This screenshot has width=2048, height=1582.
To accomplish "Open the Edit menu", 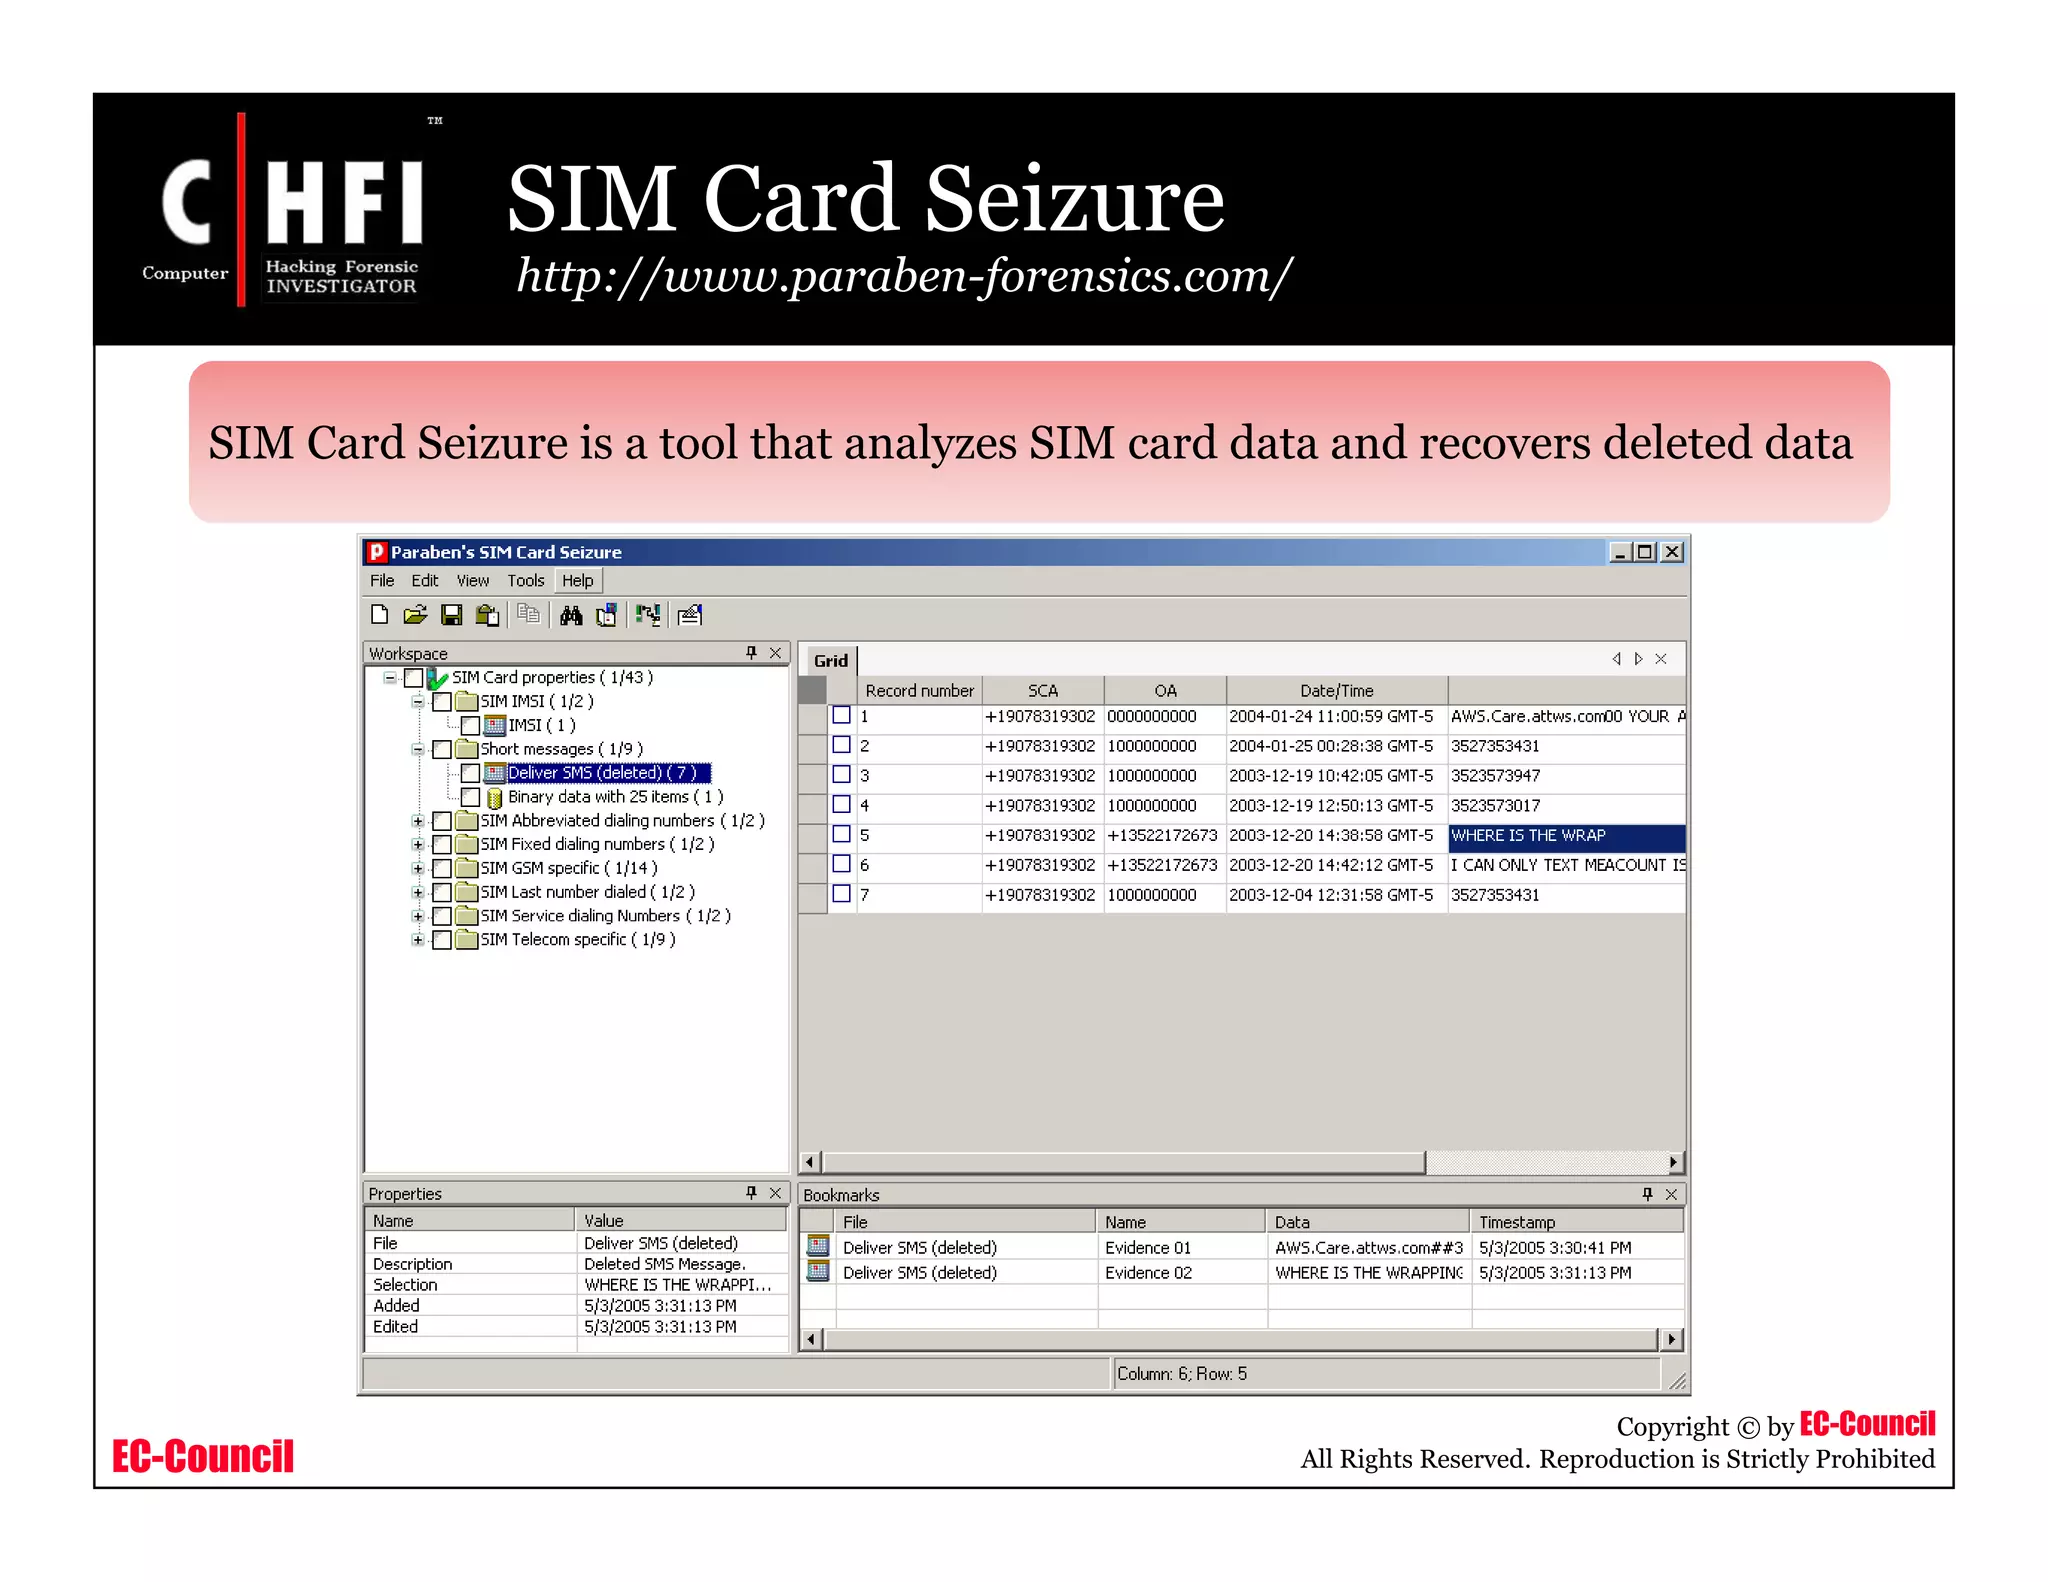I will coord(425,580).
